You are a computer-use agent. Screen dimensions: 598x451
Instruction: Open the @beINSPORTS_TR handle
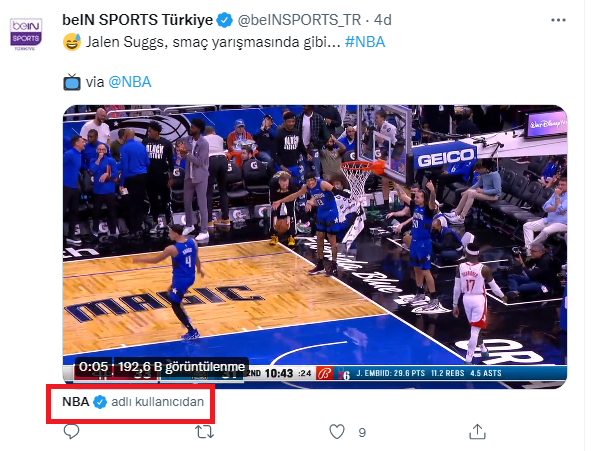click(x=299, y=20)
